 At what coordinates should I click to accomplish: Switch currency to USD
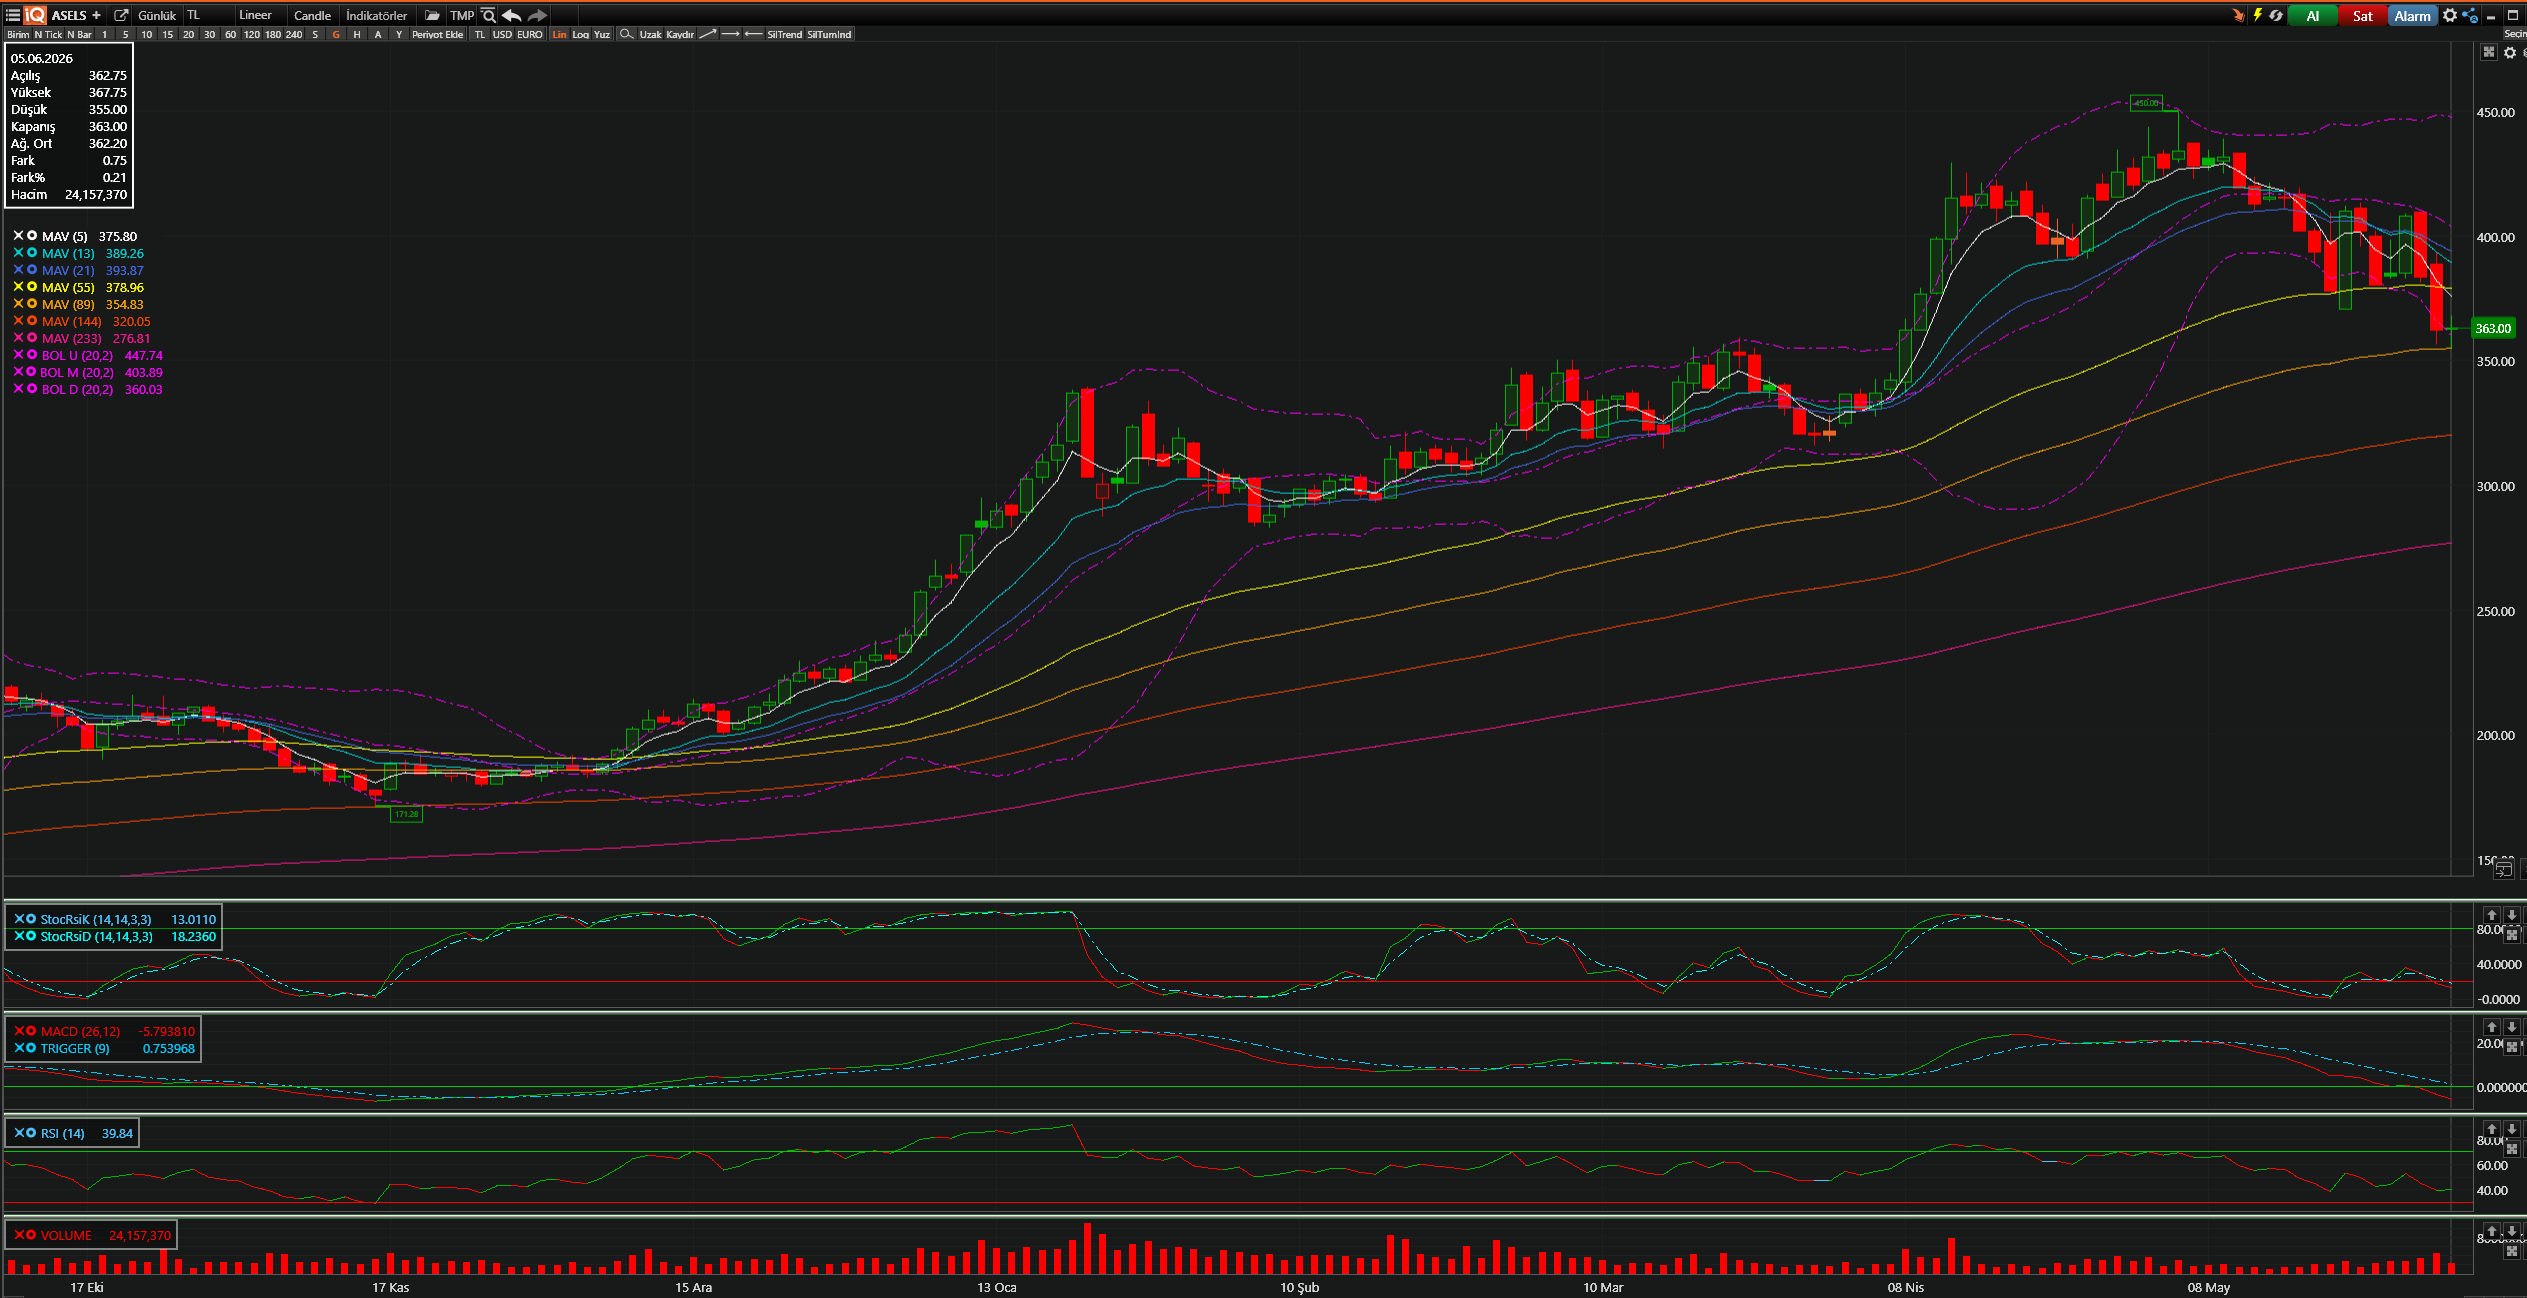502,34
